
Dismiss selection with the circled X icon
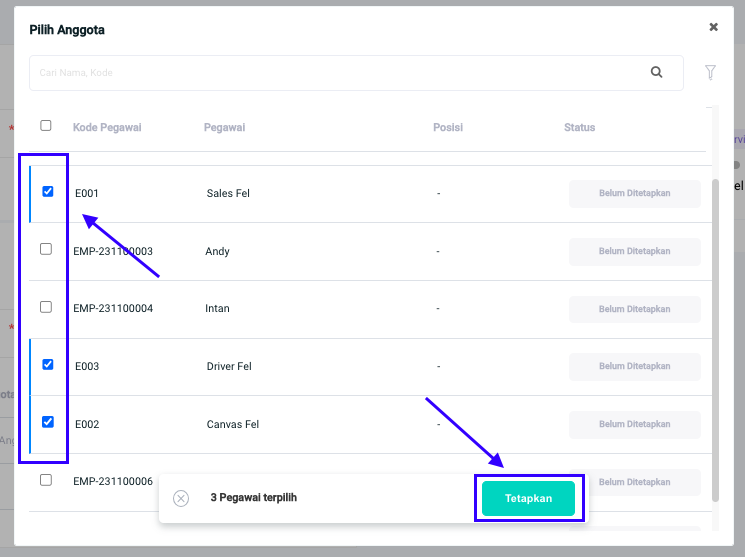point(181,498)
